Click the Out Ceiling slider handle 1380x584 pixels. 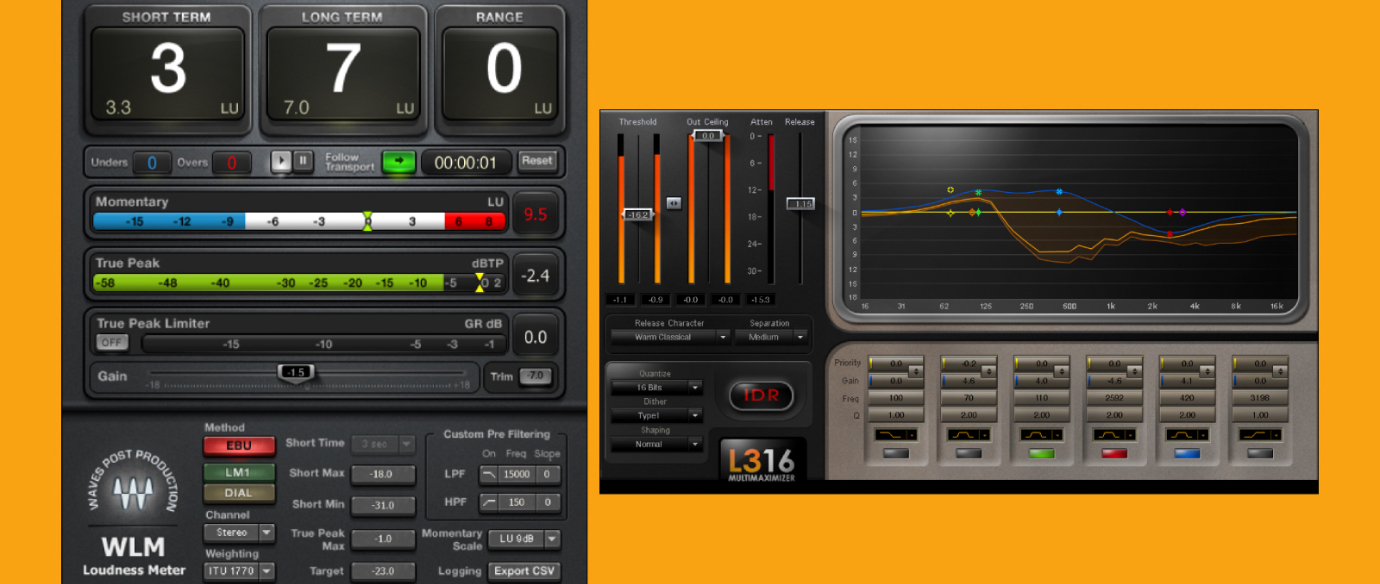tap(708, 135)
